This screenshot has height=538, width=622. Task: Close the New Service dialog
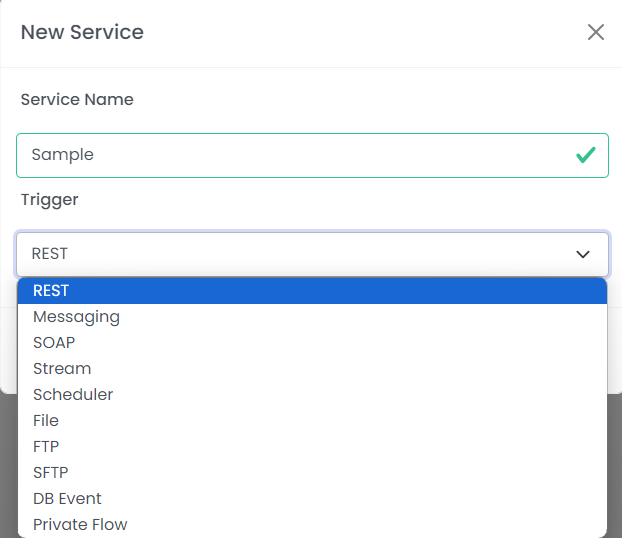click(595, 32)
